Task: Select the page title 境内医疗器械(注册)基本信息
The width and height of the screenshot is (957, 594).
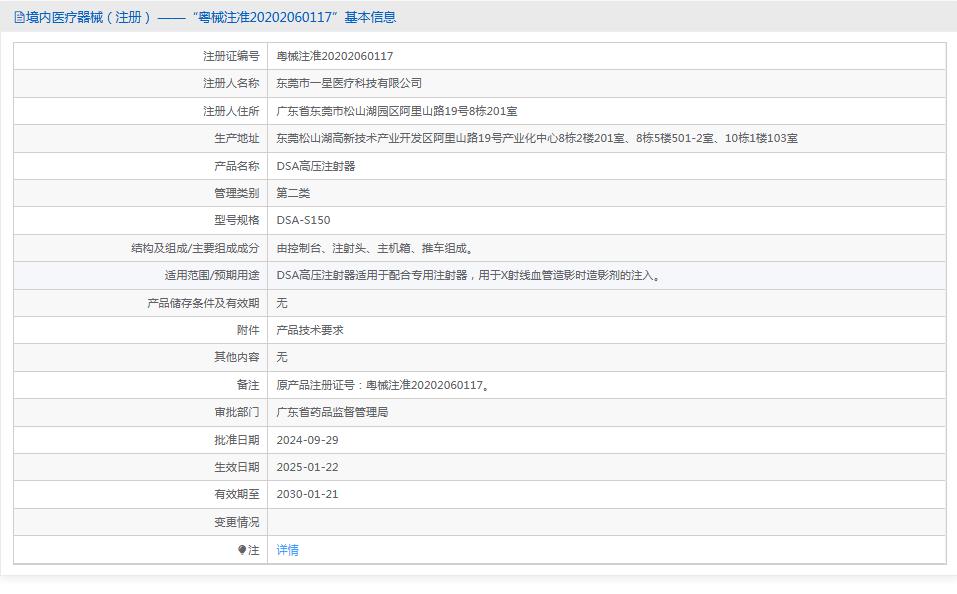Action: (x=211, y=17)
